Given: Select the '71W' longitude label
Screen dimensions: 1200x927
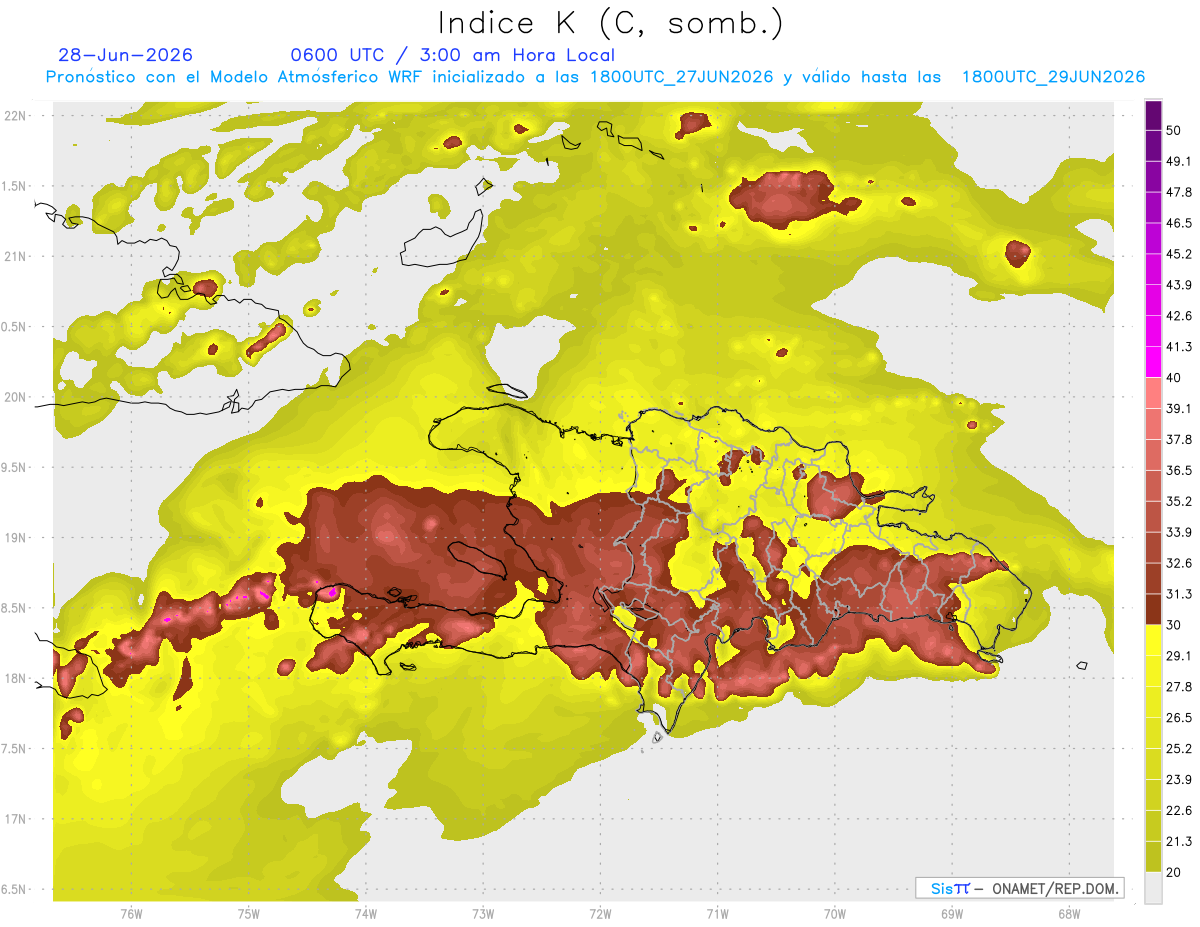Looking at the screenshot, I should click(717, 914).
